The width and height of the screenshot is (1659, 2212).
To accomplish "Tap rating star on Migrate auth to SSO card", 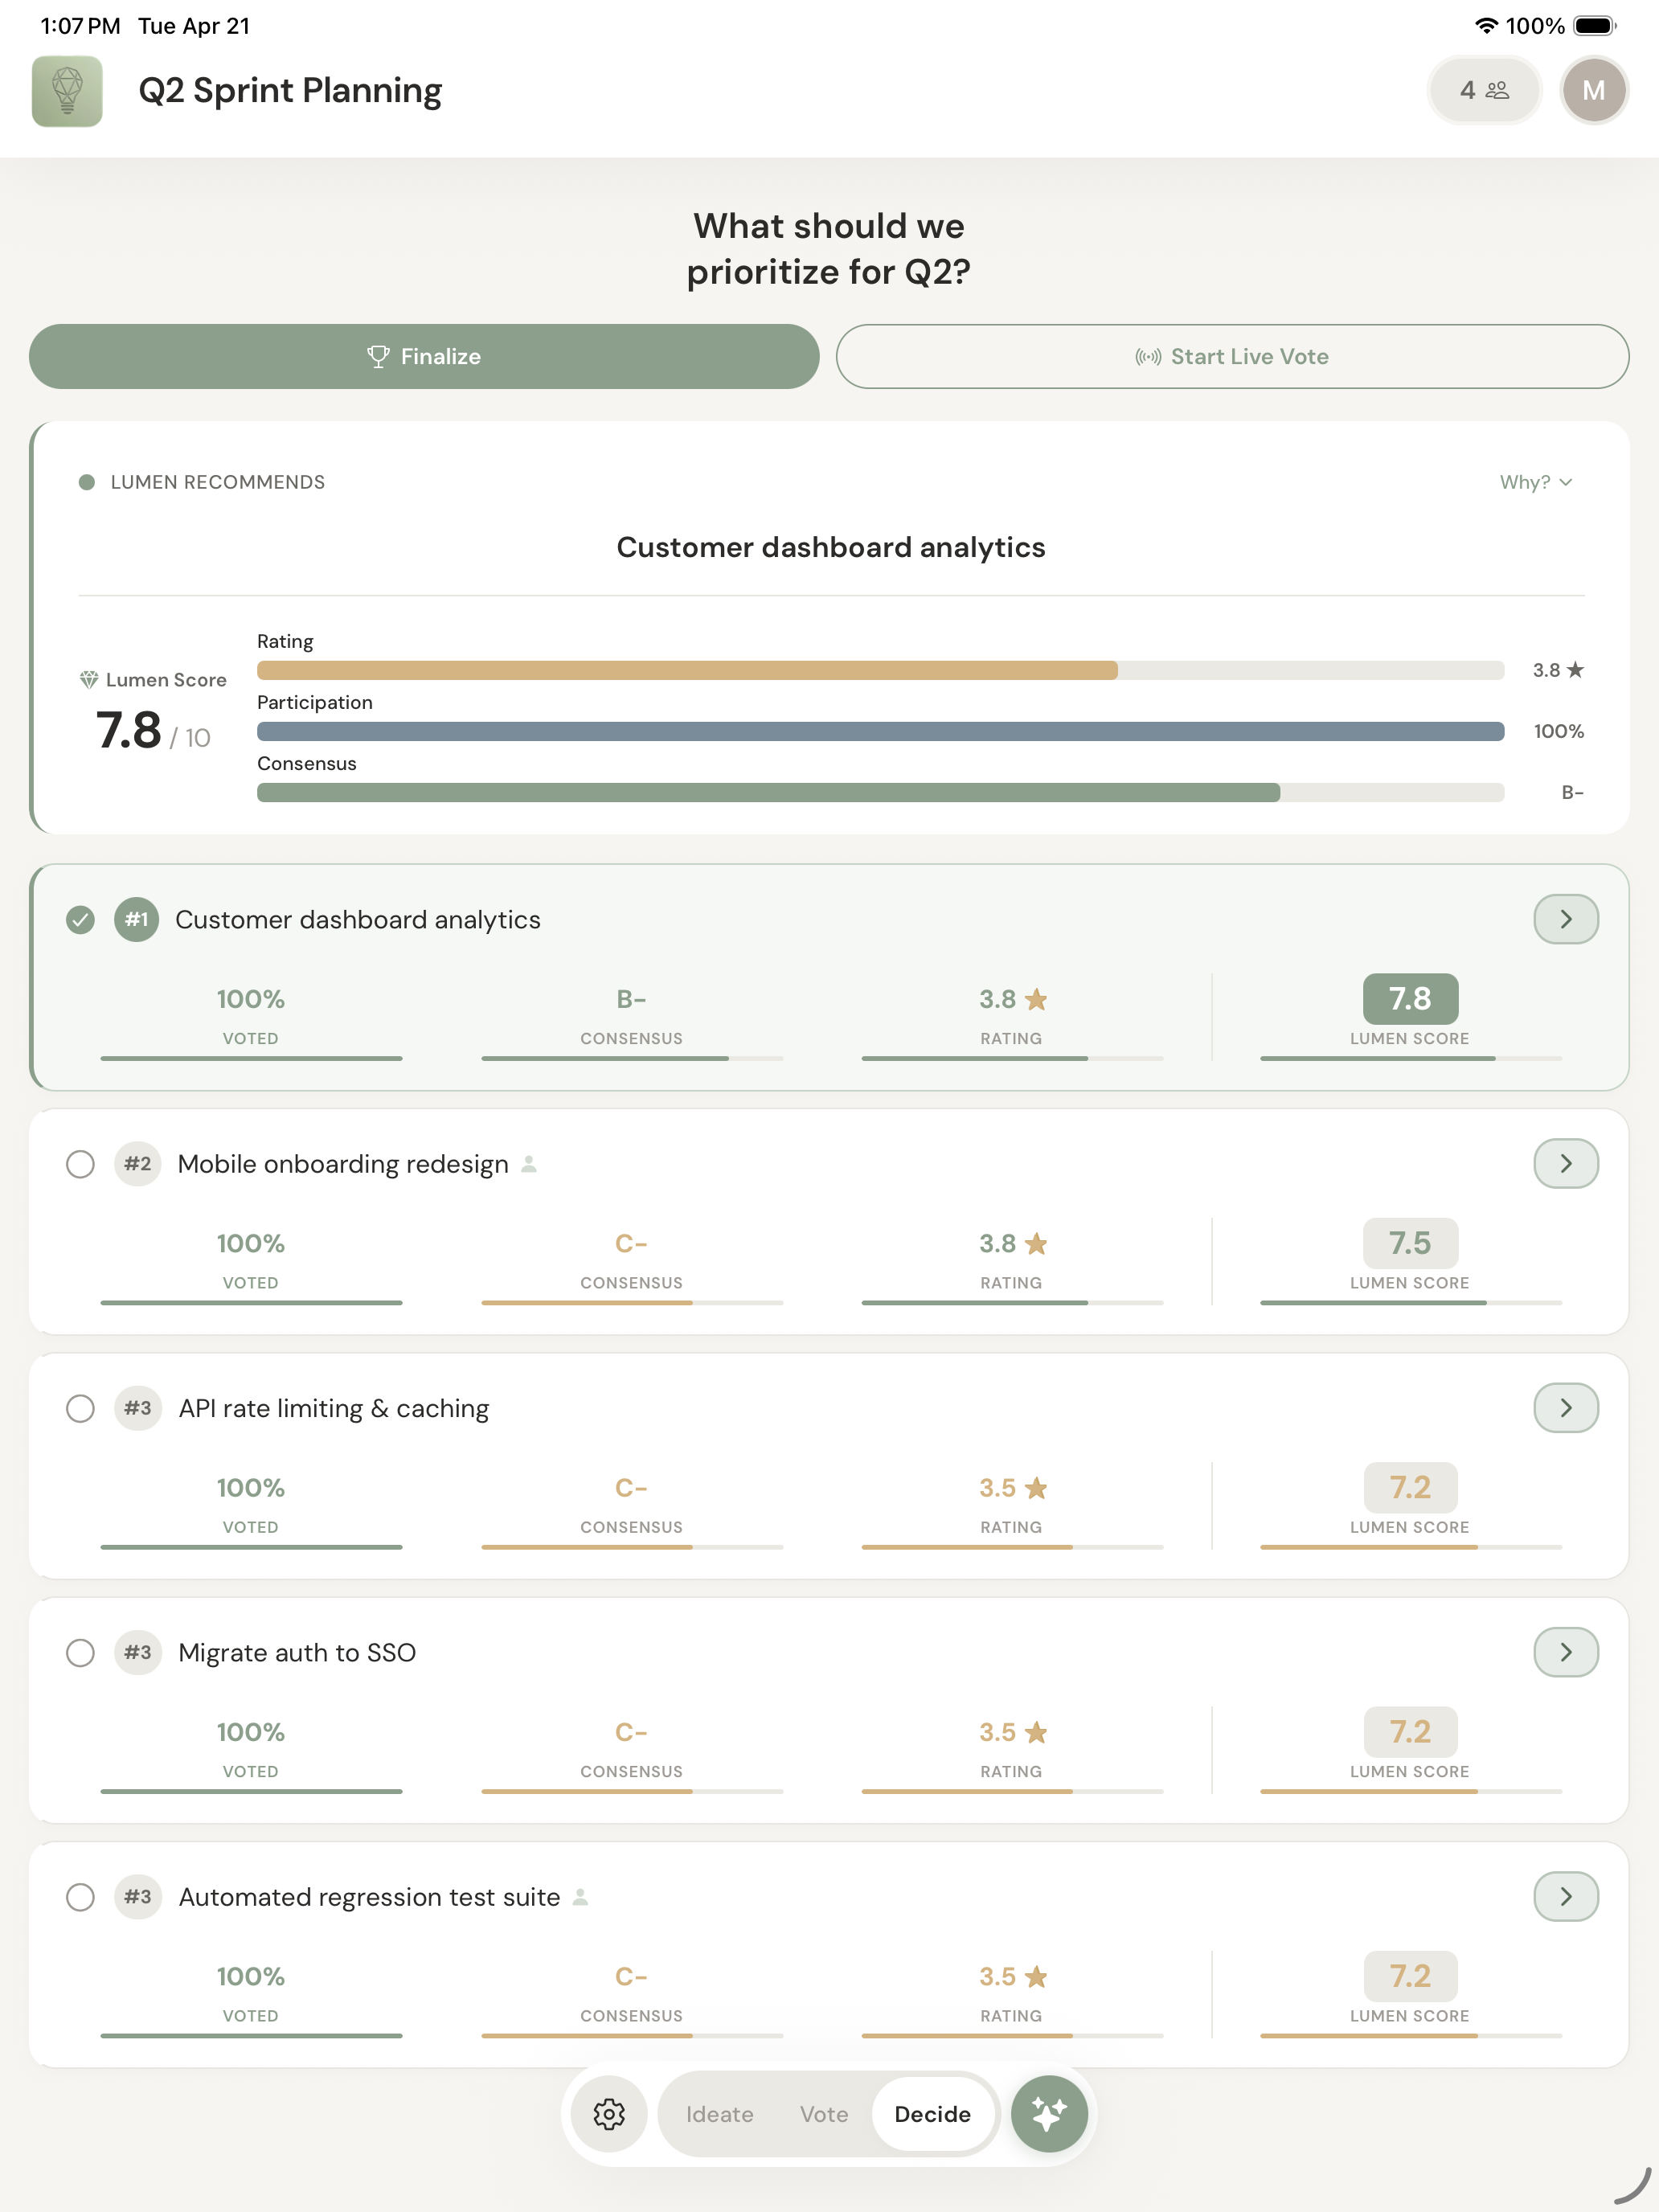I will click(x=1037, y=1732).
